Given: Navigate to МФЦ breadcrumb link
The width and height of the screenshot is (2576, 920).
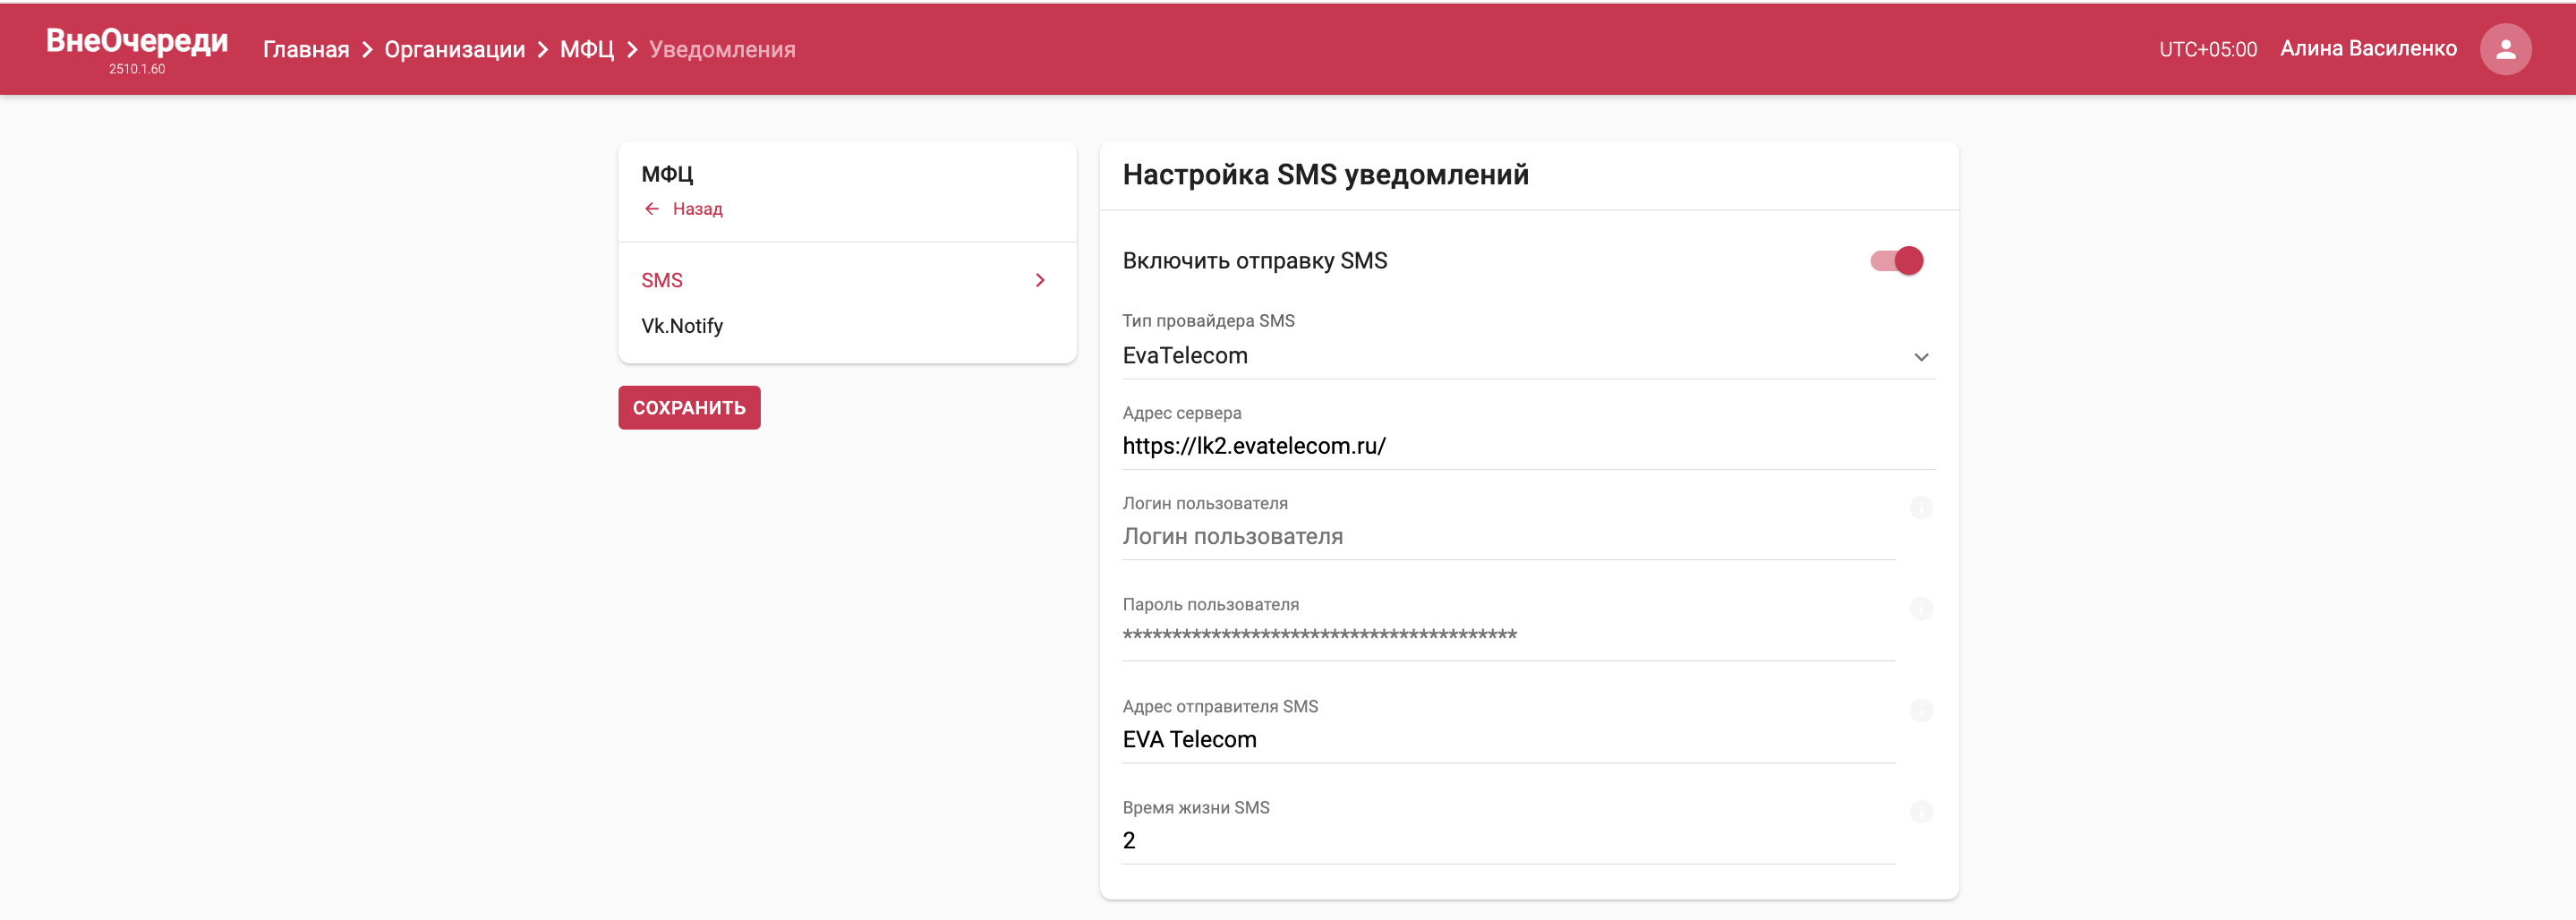Looking at the screenshot, I should pos(587,49).
